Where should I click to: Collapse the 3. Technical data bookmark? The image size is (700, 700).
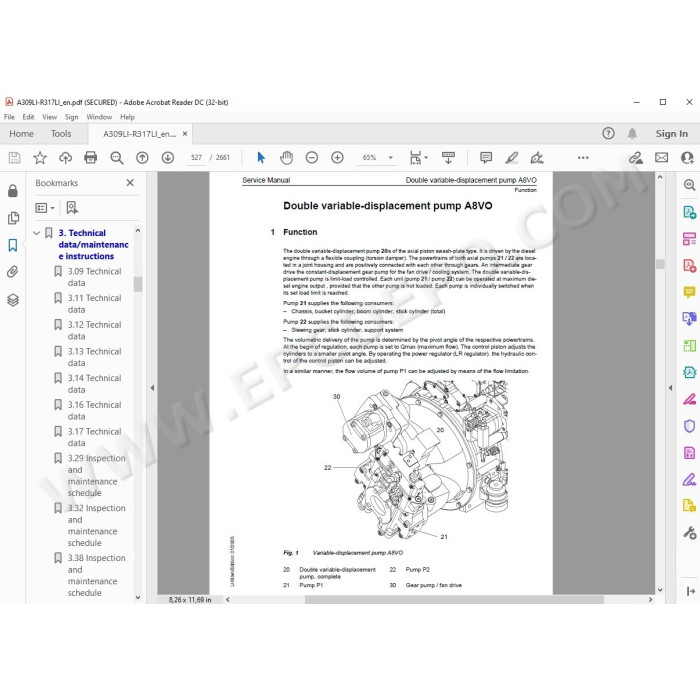click(x=37, y=233)
